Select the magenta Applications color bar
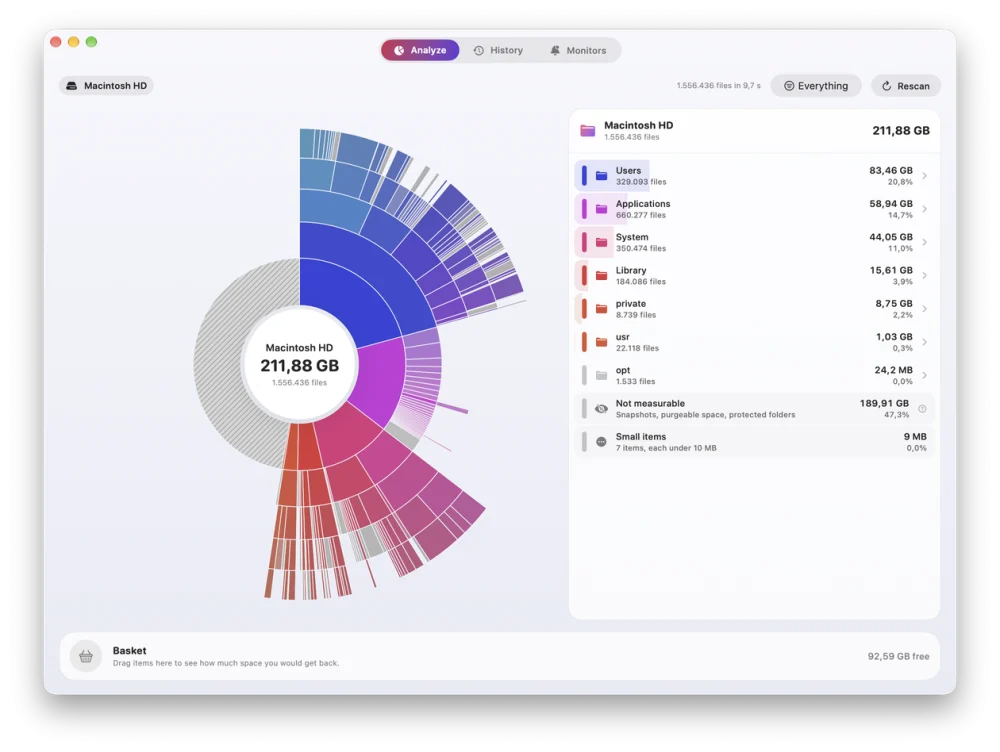Image resolution: width=1000 pixels, height=752 pixels. pyautogui.click(x=584, y=209)
